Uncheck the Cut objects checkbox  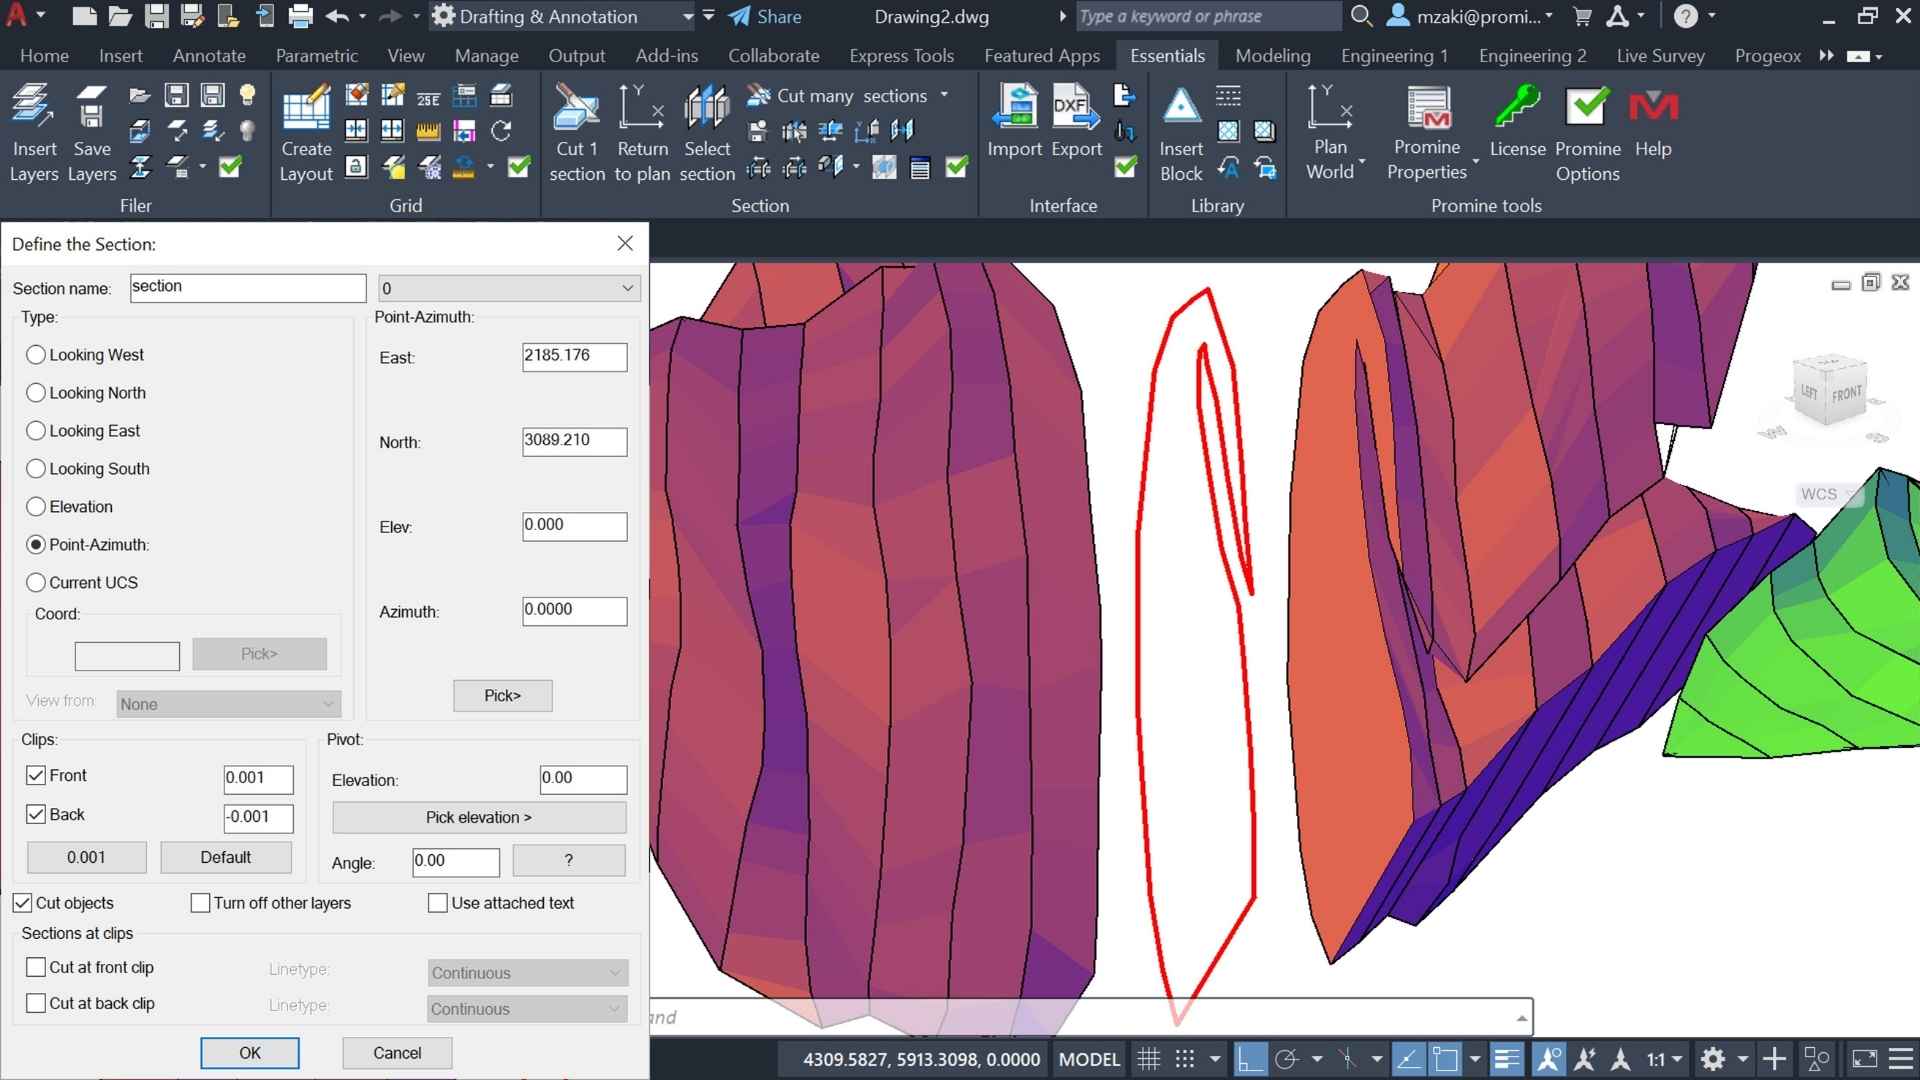(22, 903)
